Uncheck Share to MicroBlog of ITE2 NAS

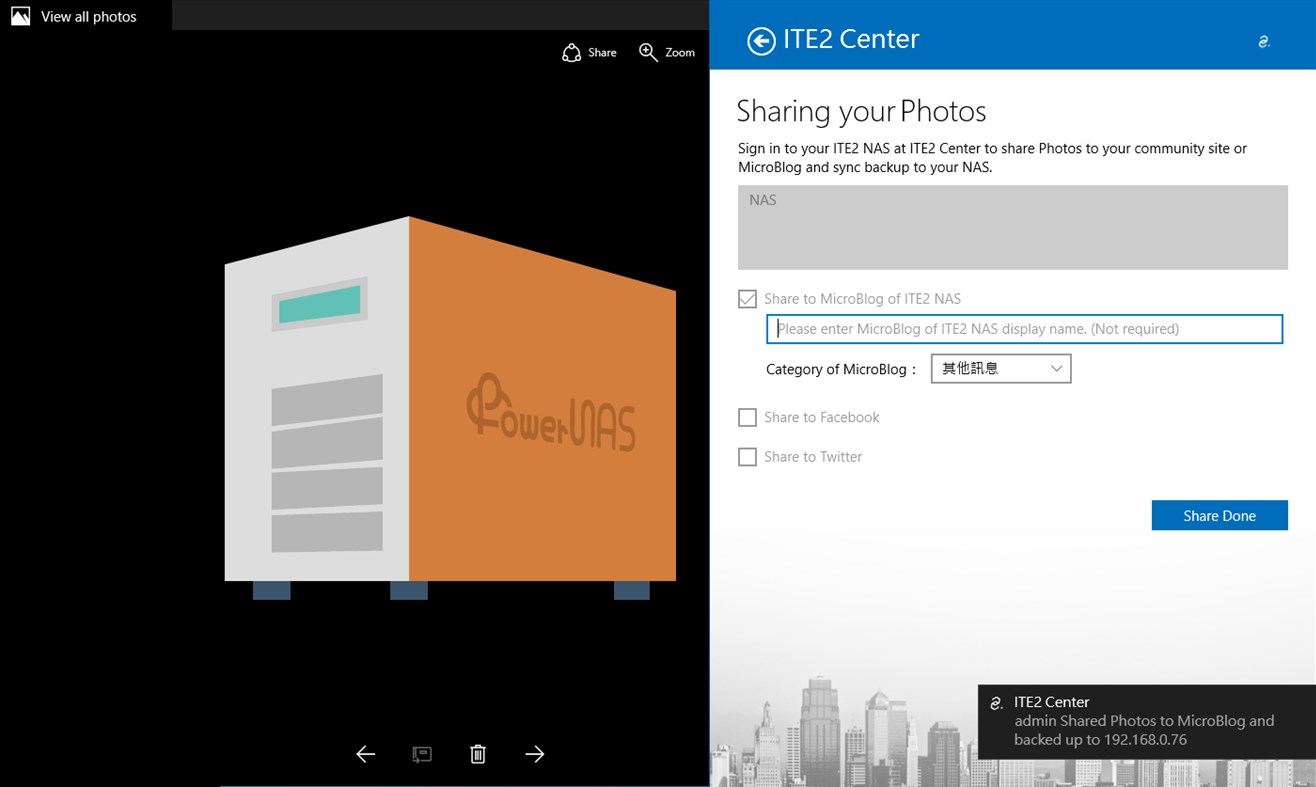(x=746, y=298)
